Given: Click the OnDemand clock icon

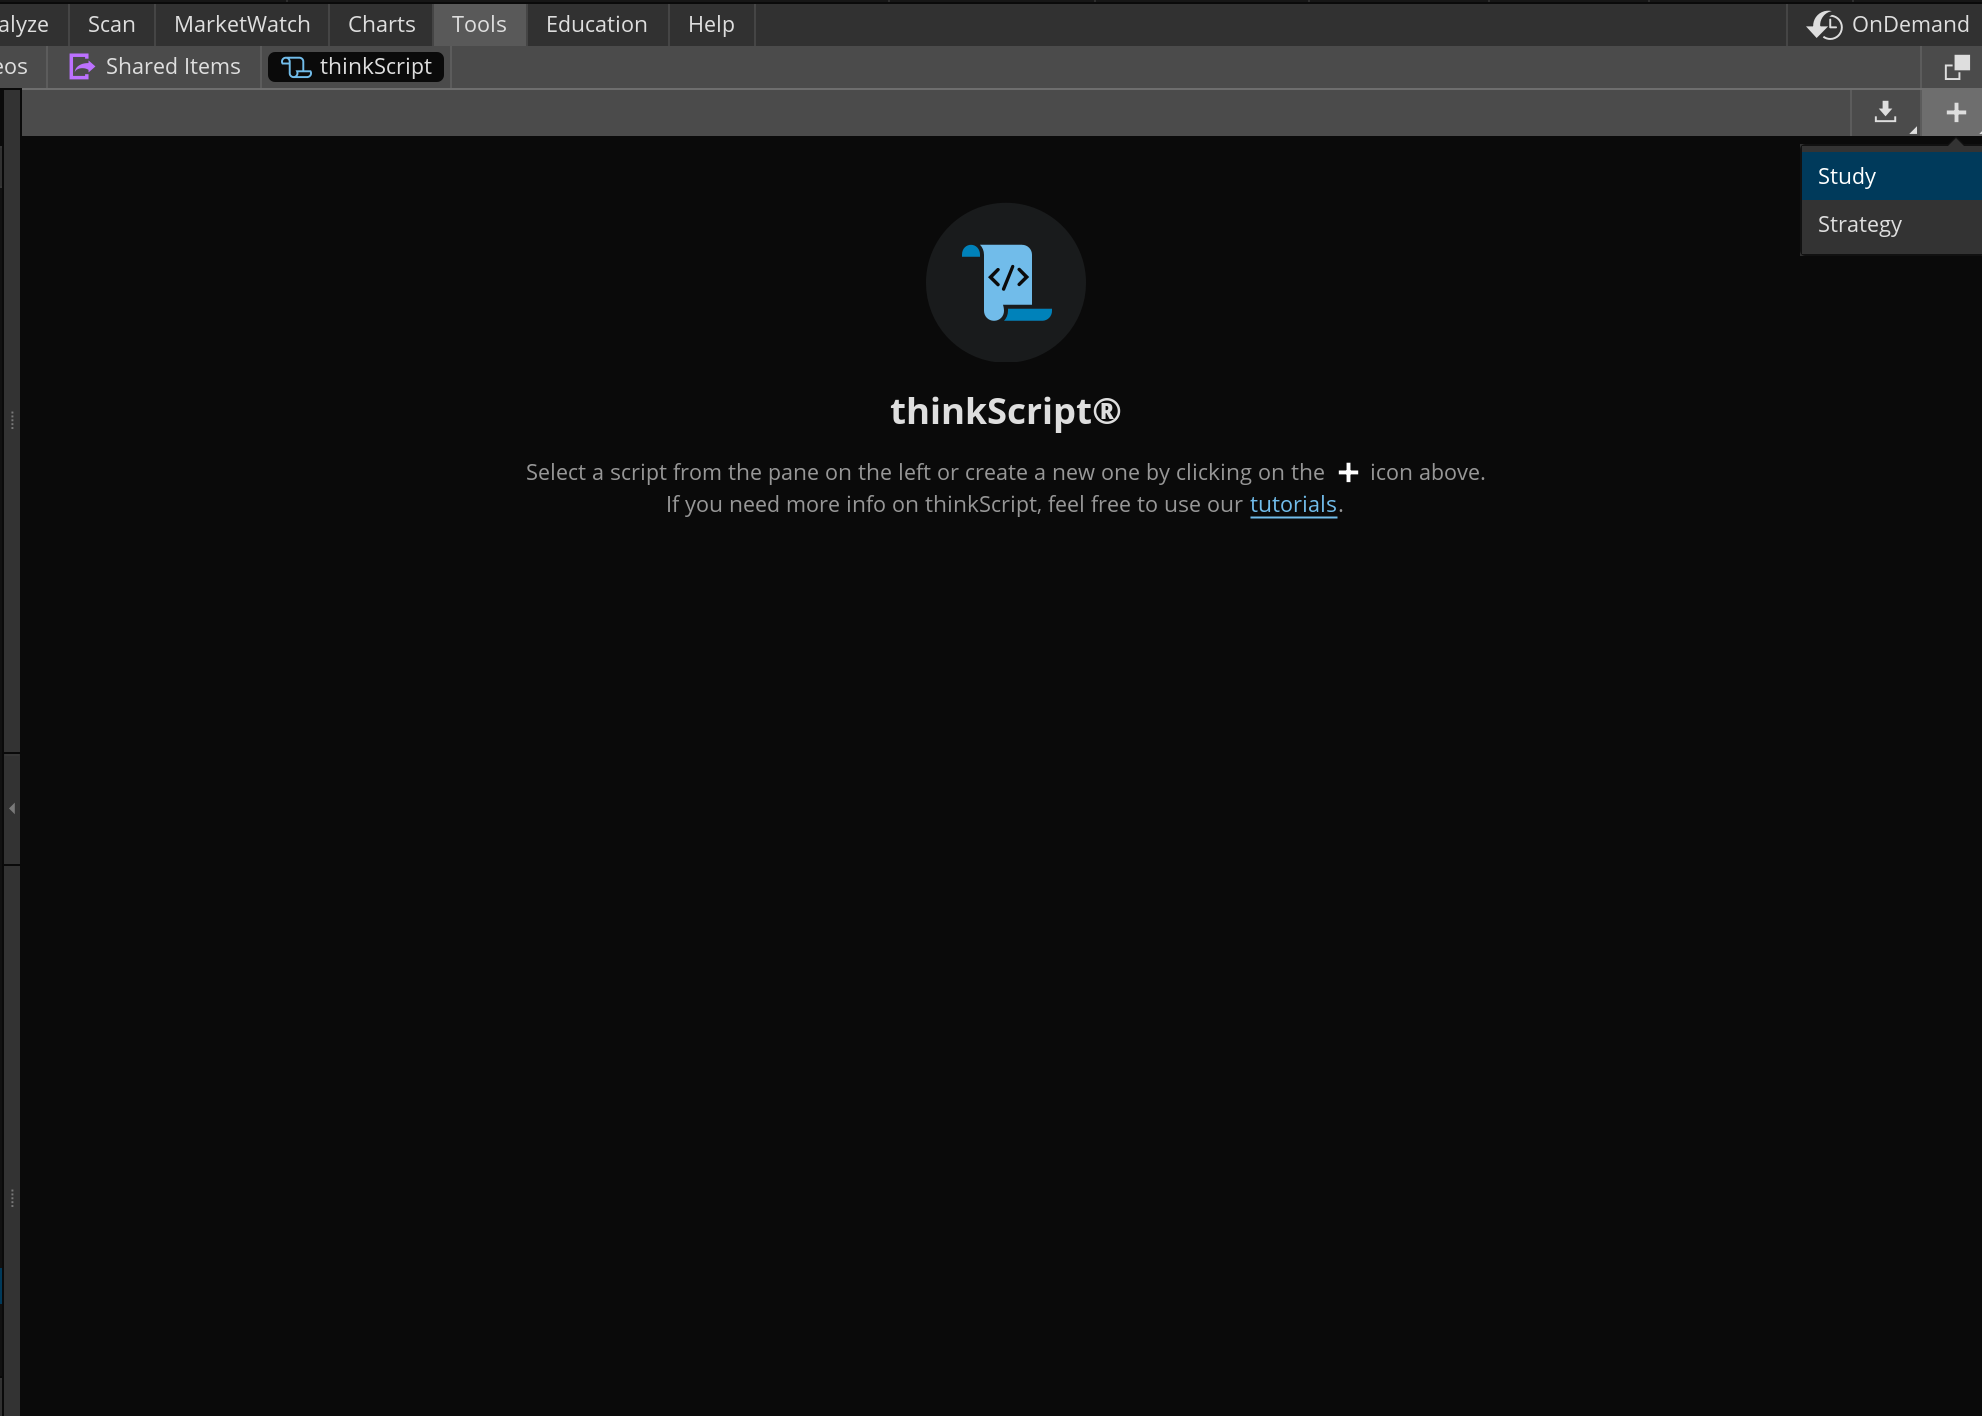Looking at the screenshot, I should click(1825, 25).
